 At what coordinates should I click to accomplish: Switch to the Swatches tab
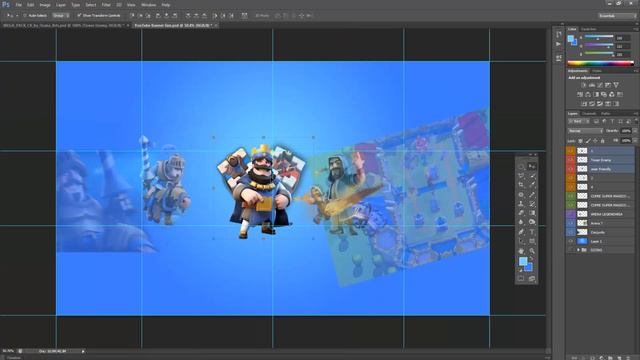(588, 29)
